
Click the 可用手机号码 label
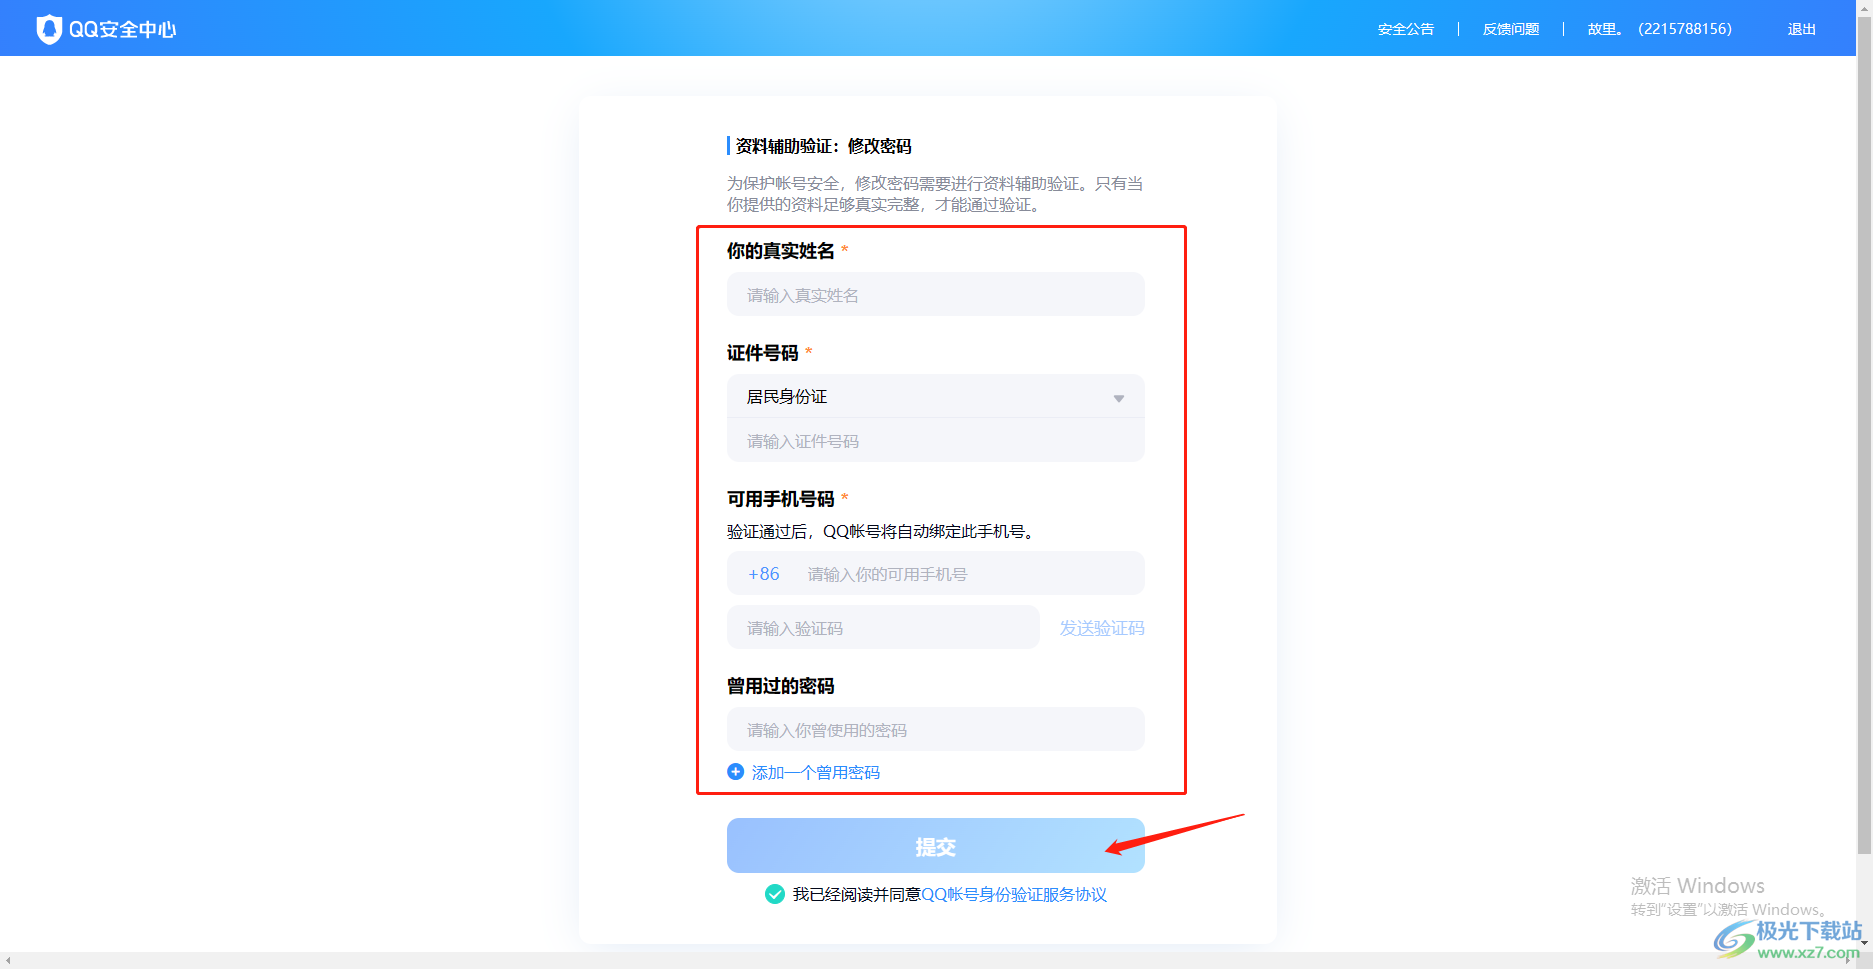pos(780,499)
